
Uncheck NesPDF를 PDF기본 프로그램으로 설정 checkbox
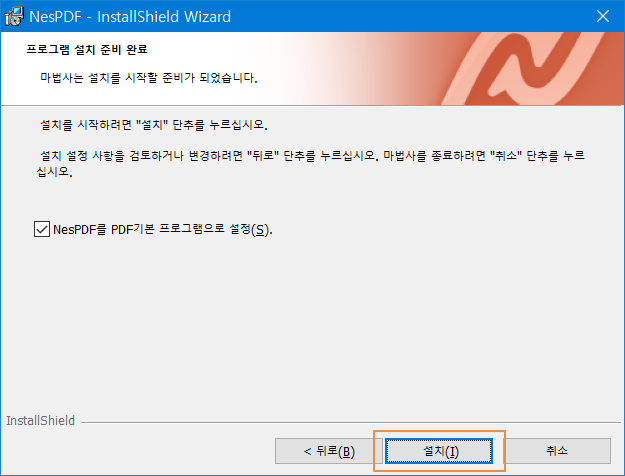[x=42, y=229]
